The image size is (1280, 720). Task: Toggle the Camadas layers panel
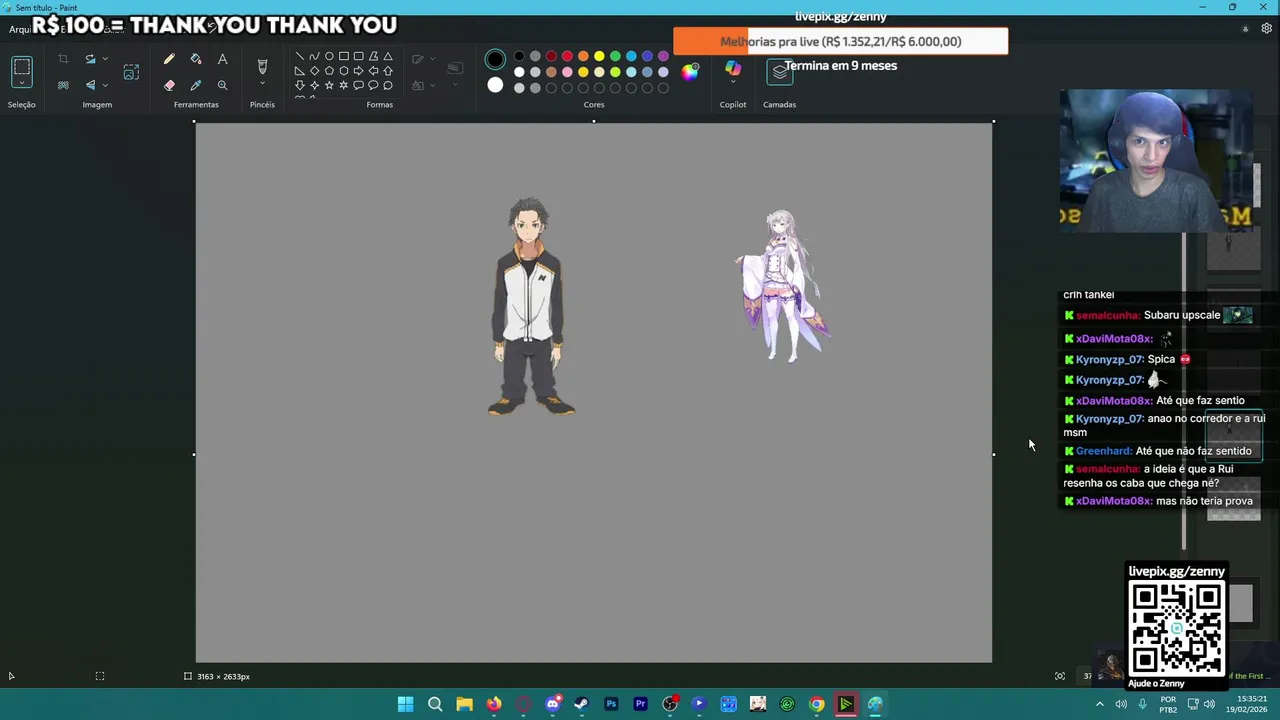(779, 72)
